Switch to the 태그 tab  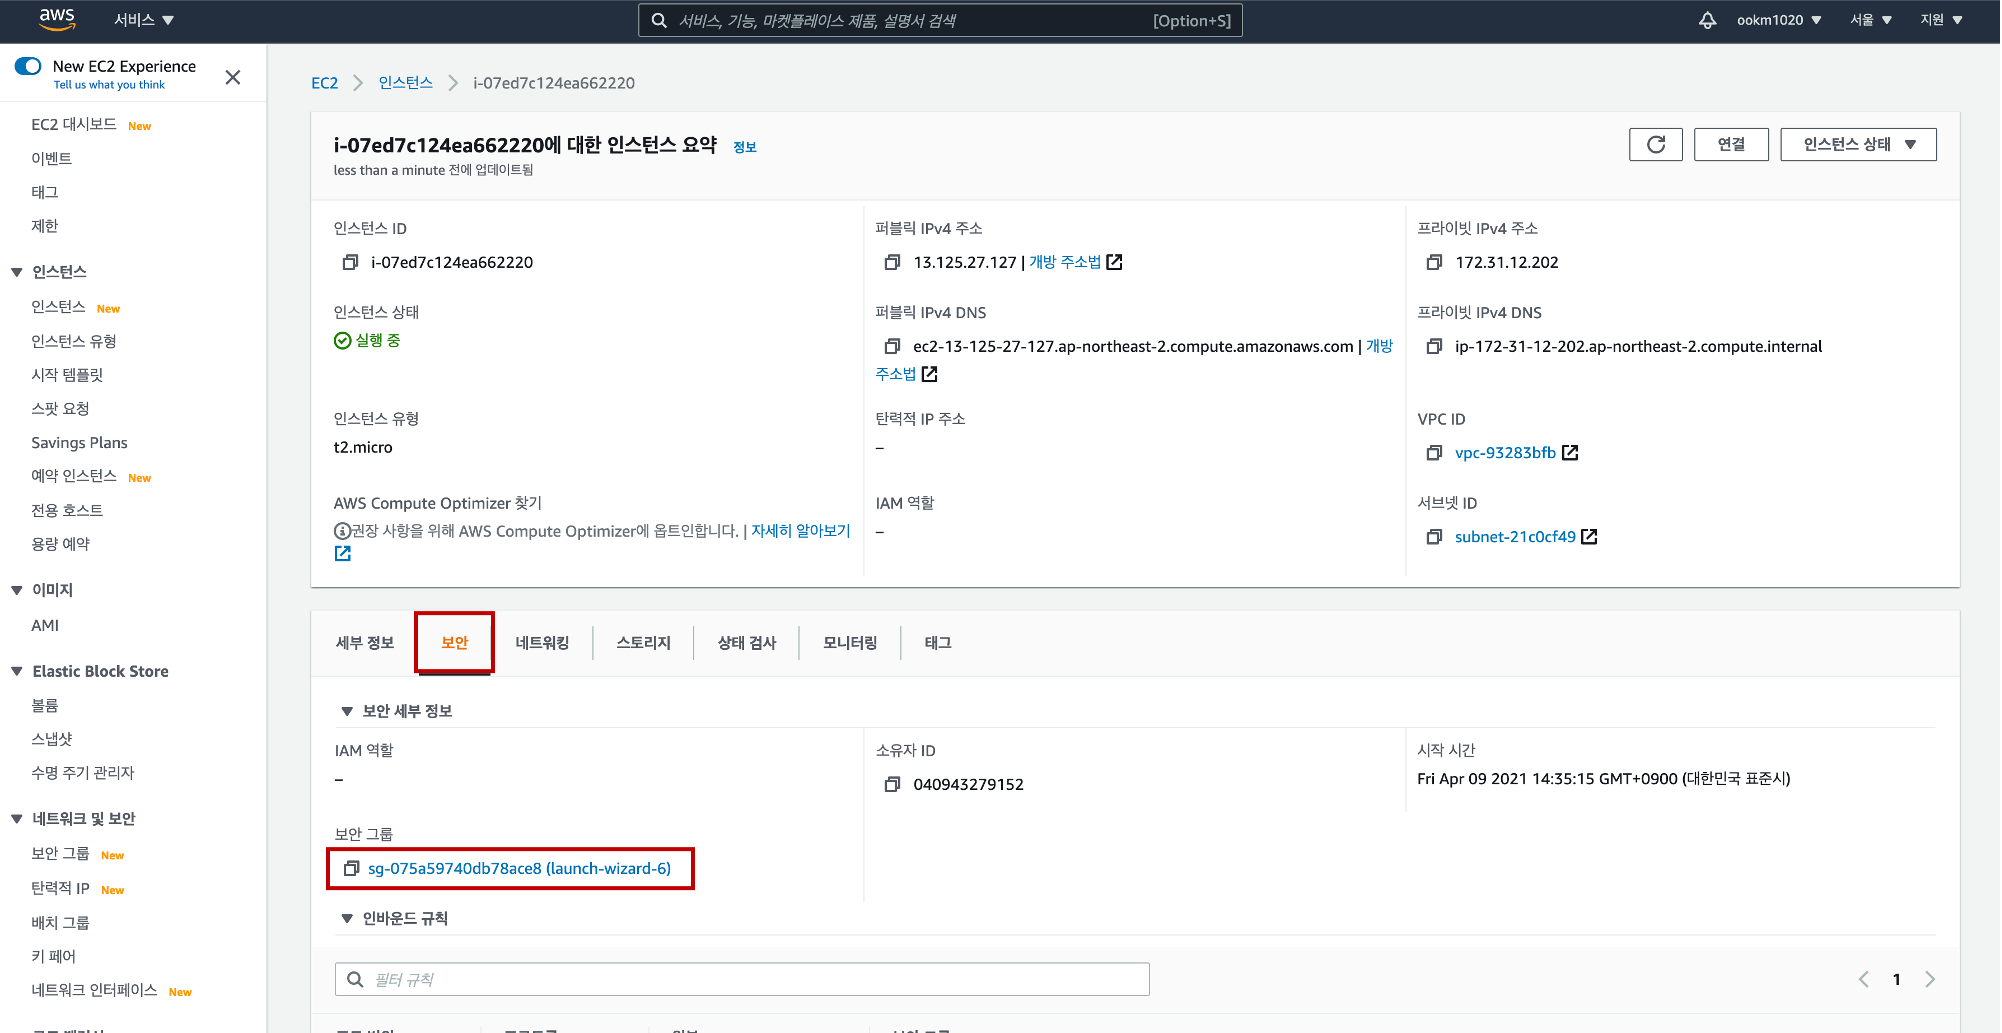click(x=938, y=643)
